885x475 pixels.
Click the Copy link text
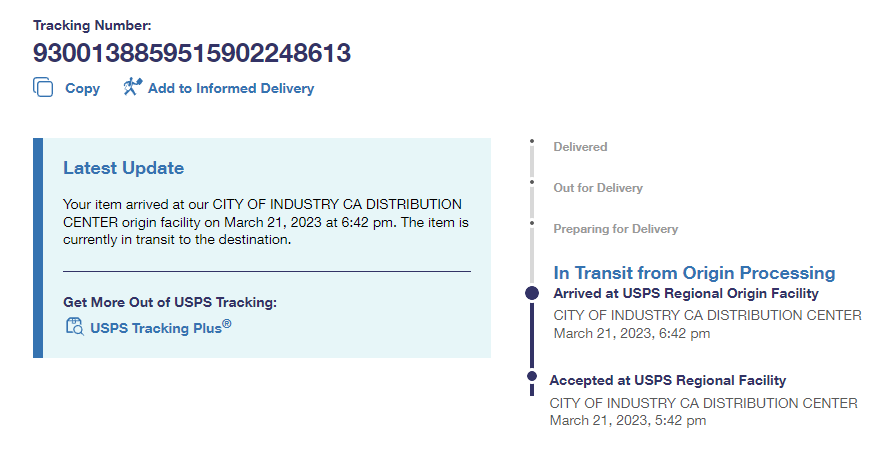click(82, 88)
